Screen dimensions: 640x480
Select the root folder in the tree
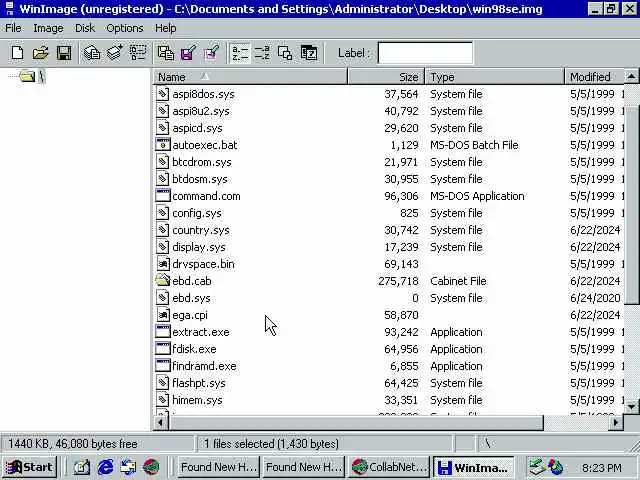click(32, 76)
